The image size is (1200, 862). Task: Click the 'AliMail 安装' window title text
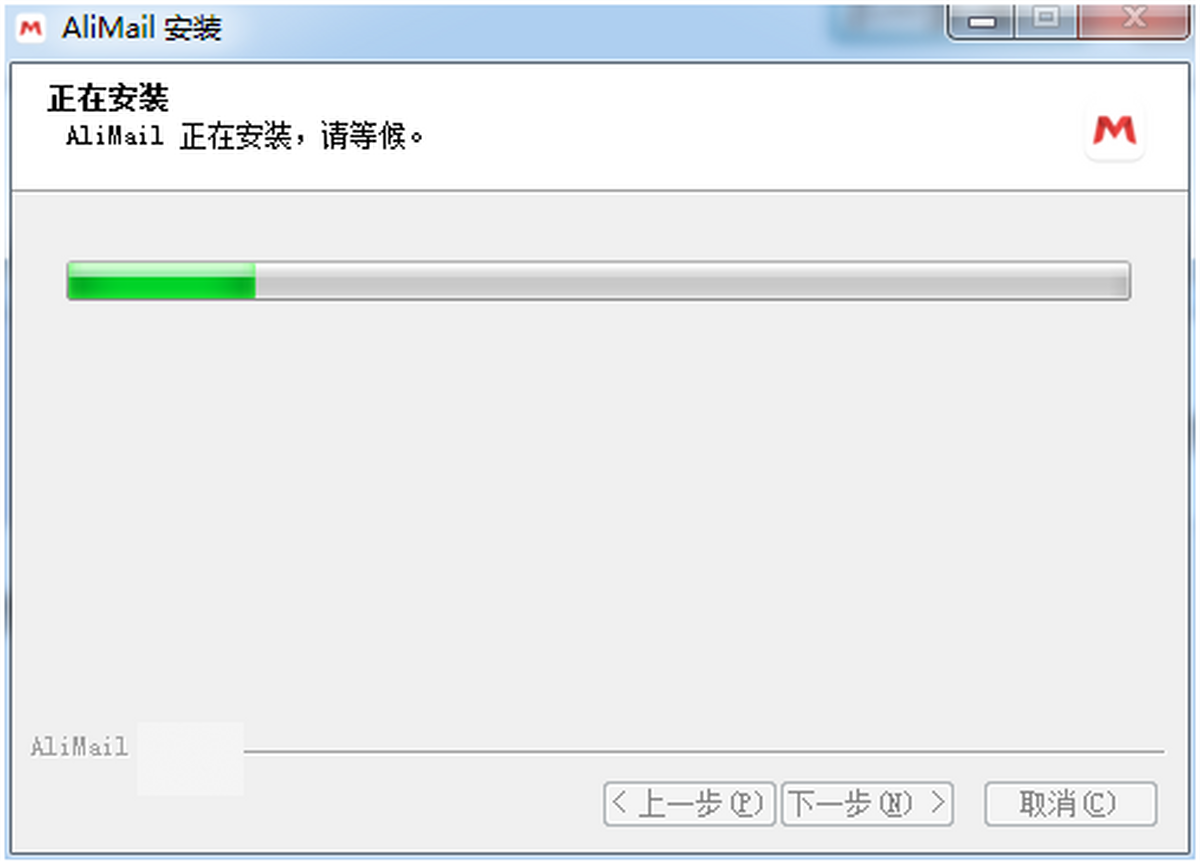click(141, 28)
